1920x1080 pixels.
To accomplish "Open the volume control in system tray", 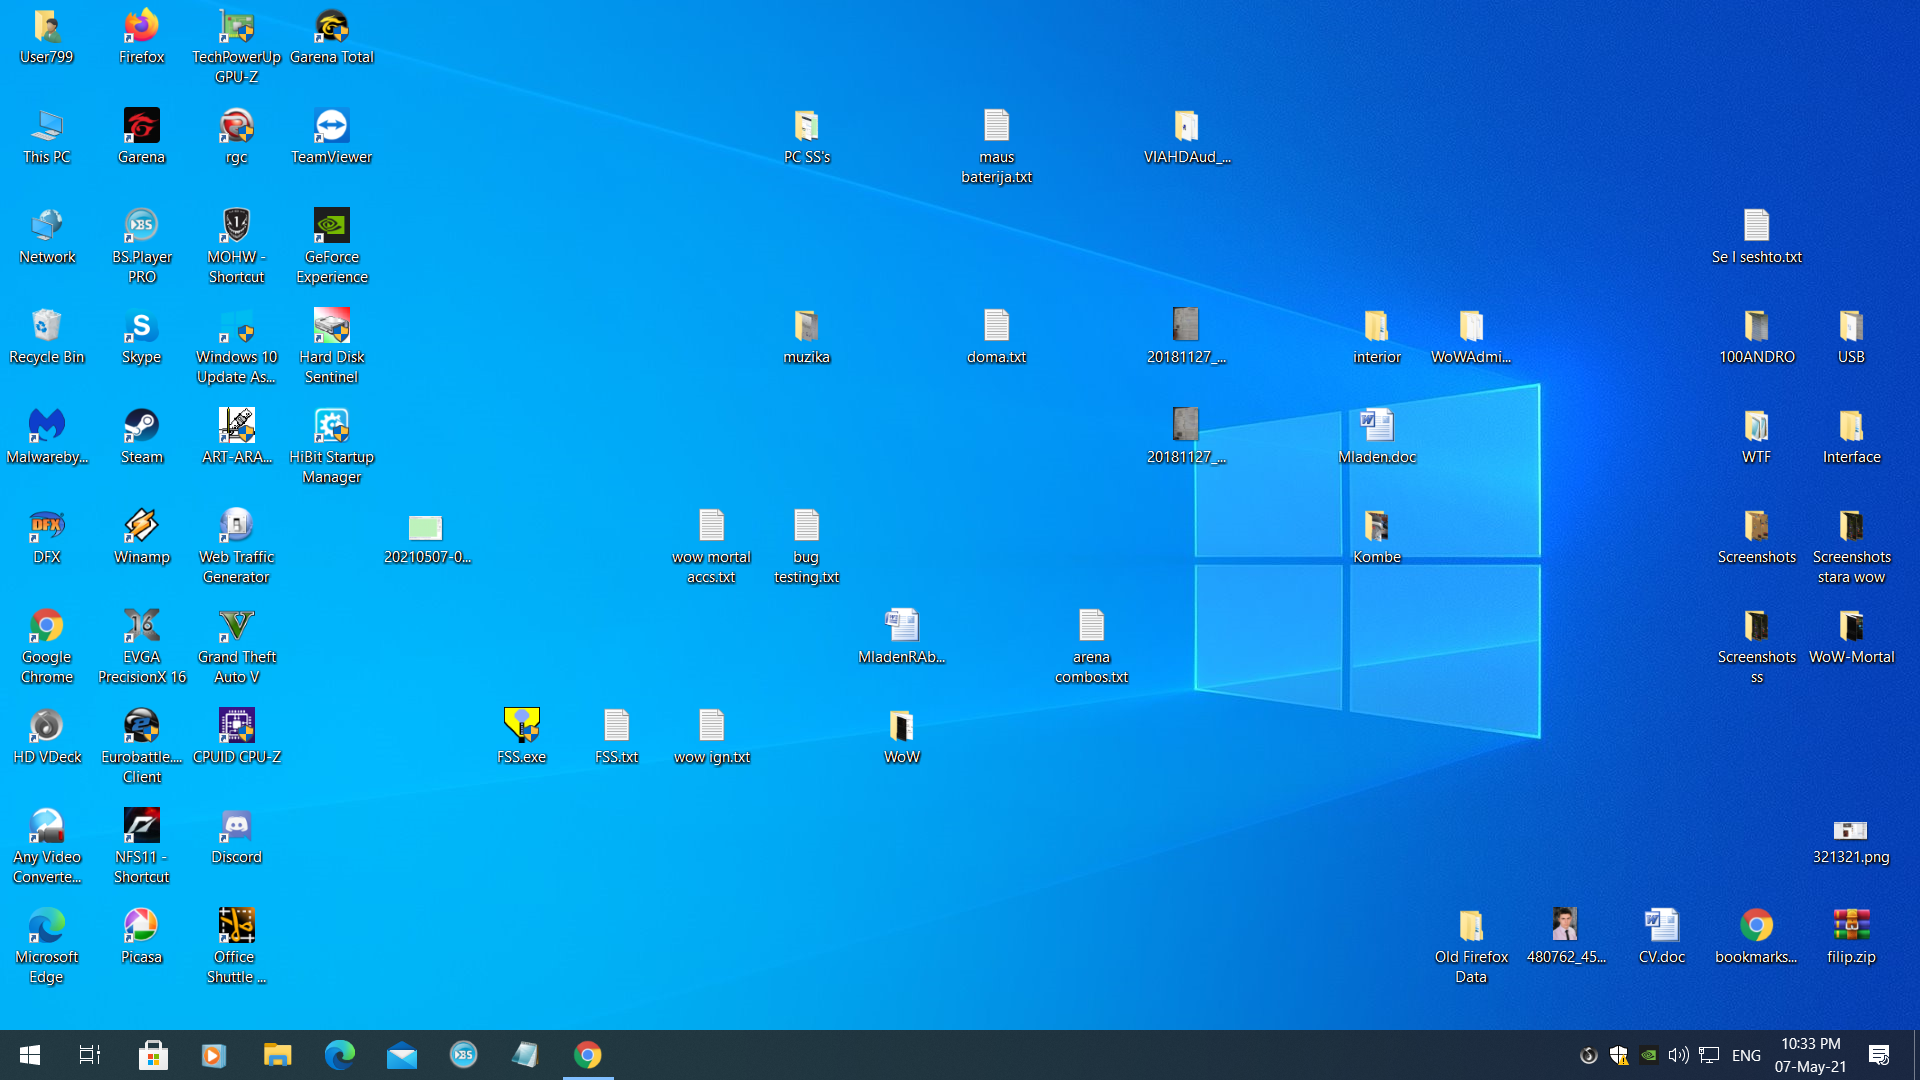I will [1678, 1055].
